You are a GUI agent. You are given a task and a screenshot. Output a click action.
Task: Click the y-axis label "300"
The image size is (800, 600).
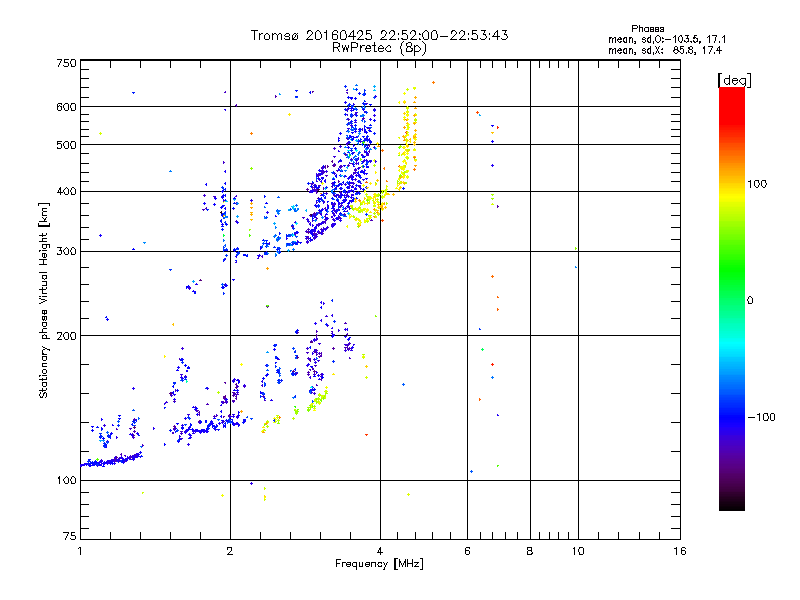pyautogui.click(x=66, y=251)
